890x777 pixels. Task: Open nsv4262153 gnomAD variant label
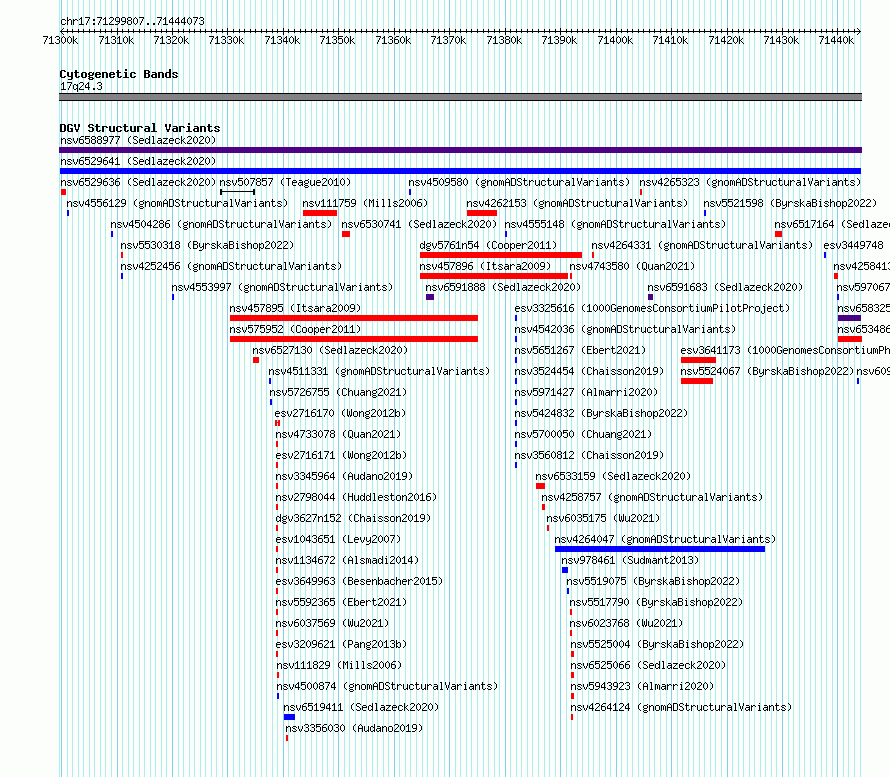pos(577,203)
